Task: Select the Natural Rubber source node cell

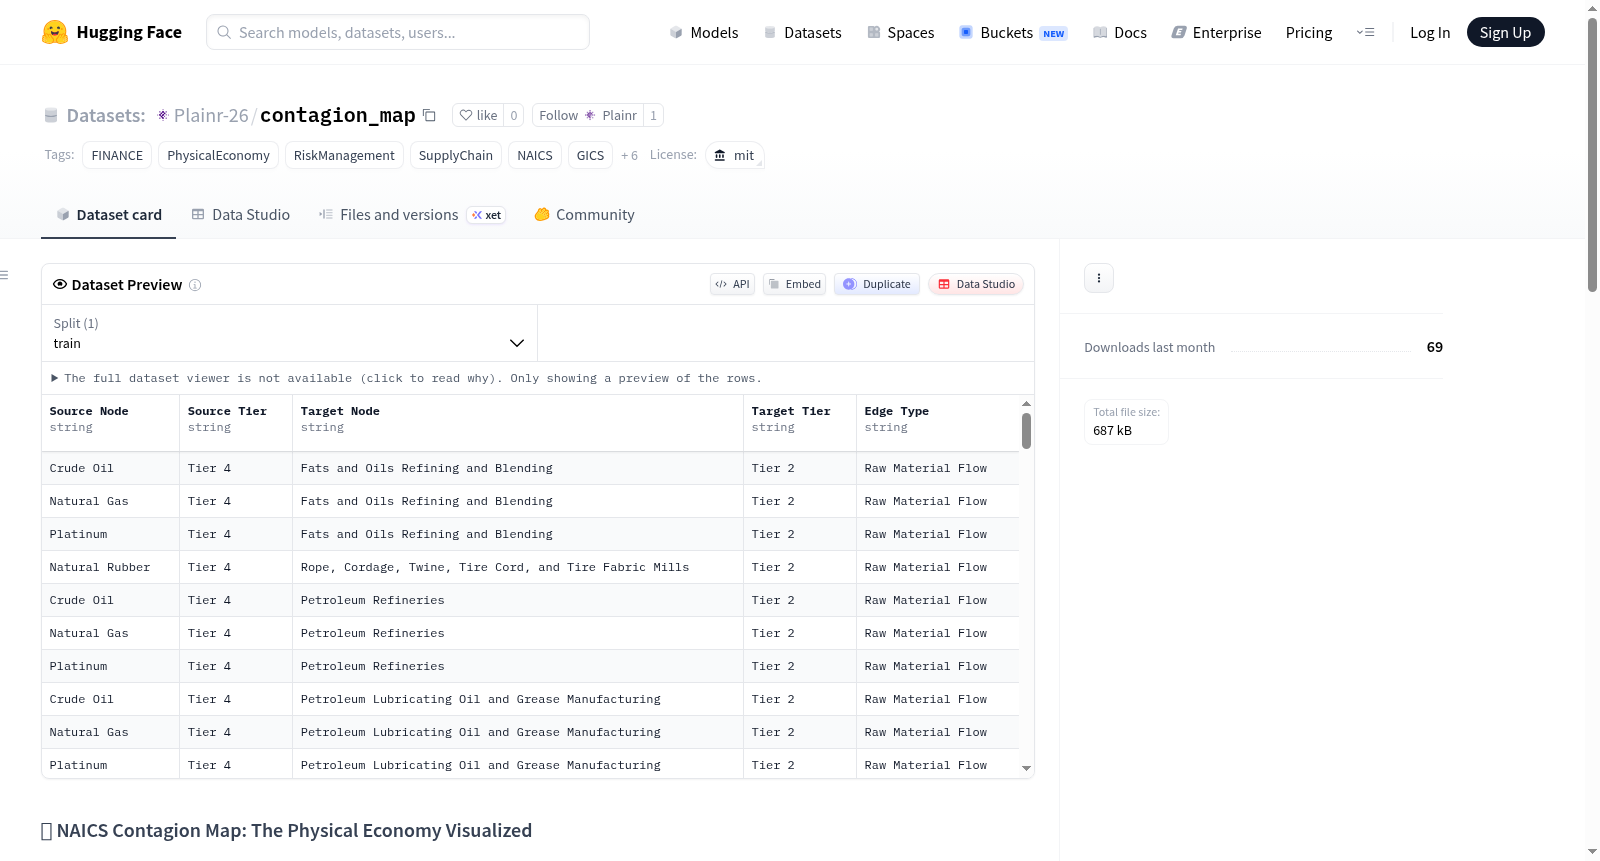Action: coord(110,567)
